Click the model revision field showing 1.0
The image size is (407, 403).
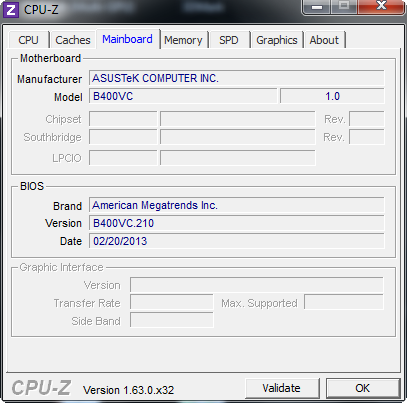pos(332,96)
